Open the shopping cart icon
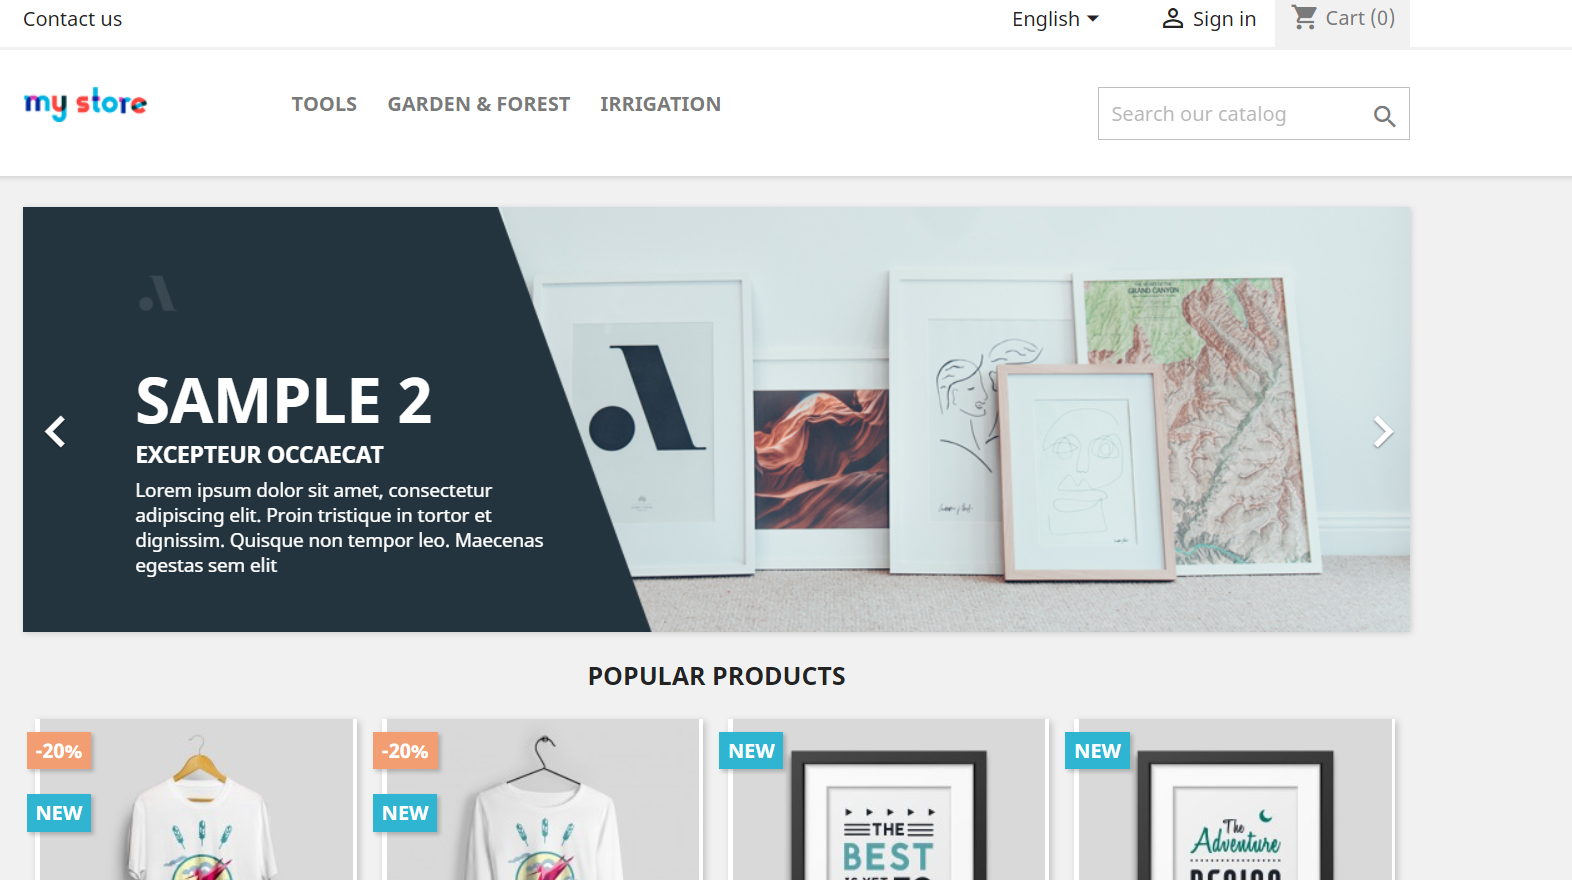Viewport: 1572px width, 880px height. tap(1304, 17)
